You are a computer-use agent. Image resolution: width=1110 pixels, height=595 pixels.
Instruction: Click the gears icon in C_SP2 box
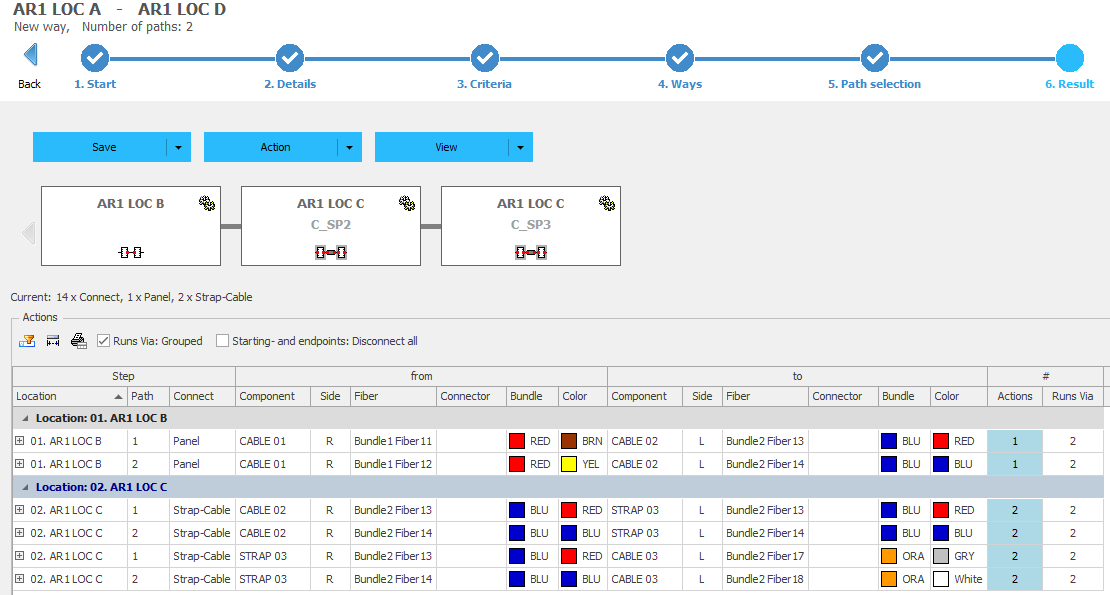click(x=407, y=204)
